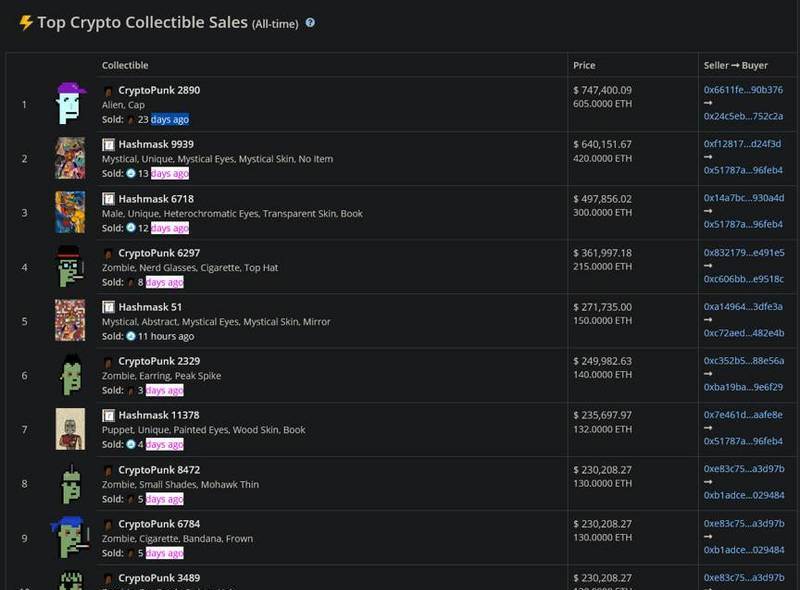This screenshot has height=590, width=800.
Task: Click the 420.0000 ETH value
Action: [x=603, y=159]
